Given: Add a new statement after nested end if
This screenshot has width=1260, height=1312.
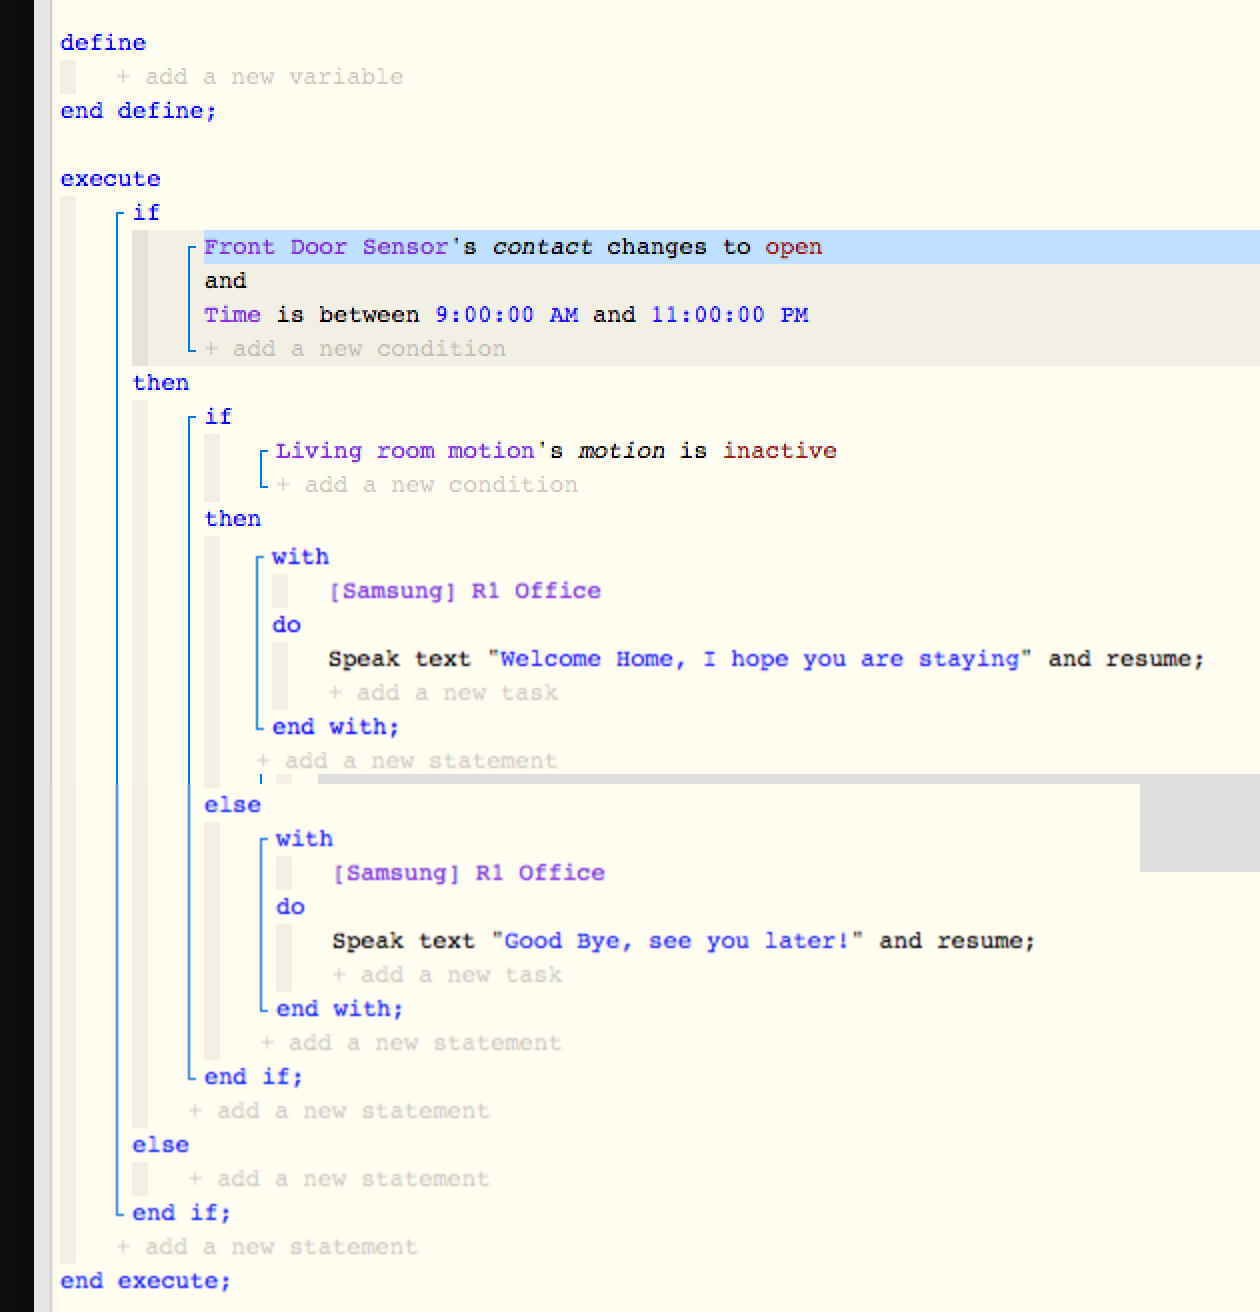Looking at the screenshot, I should coord(339,1111).
